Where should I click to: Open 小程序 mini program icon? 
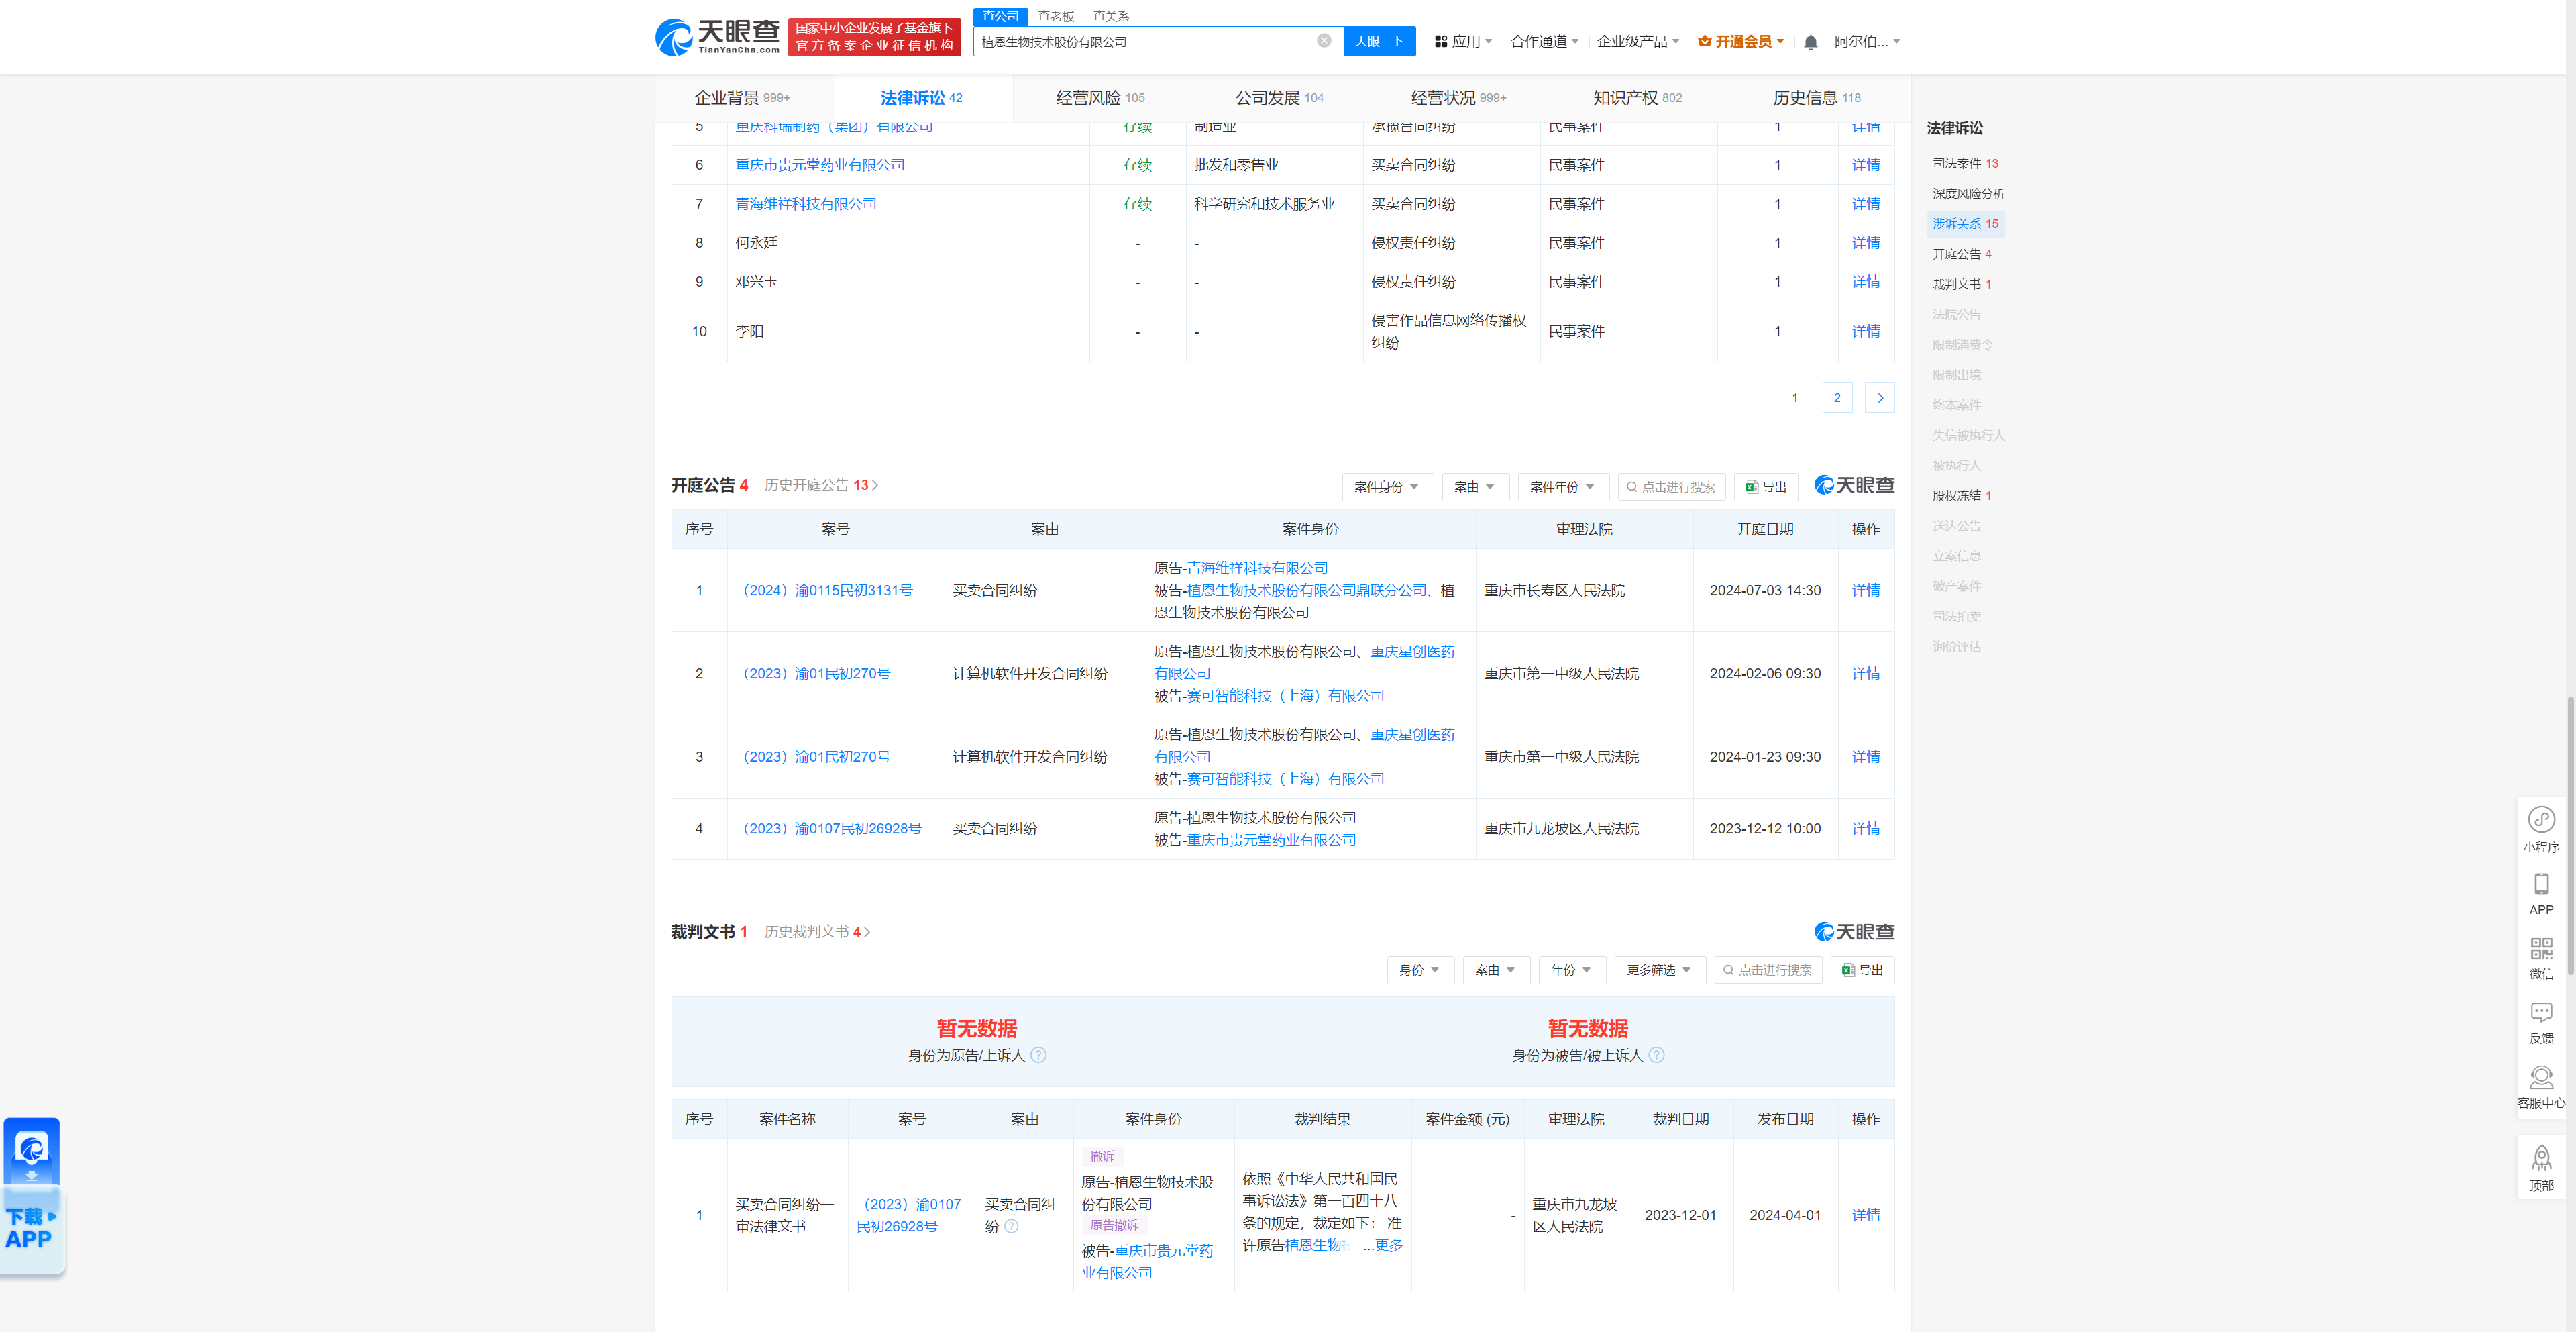pos(2541,820)
